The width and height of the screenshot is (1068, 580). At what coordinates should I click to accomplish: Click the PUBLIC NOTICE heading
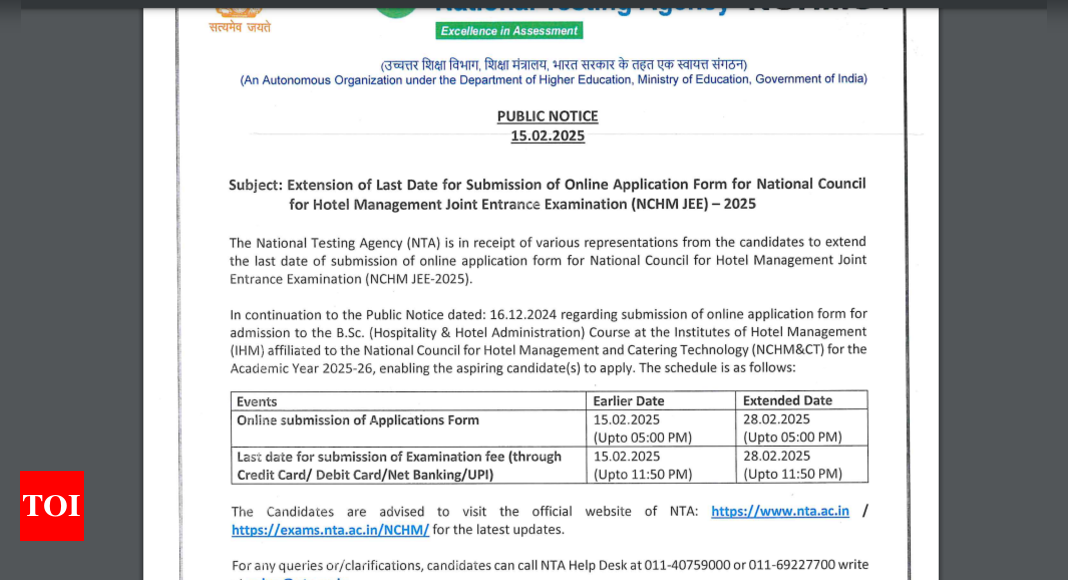coord(547,116)
